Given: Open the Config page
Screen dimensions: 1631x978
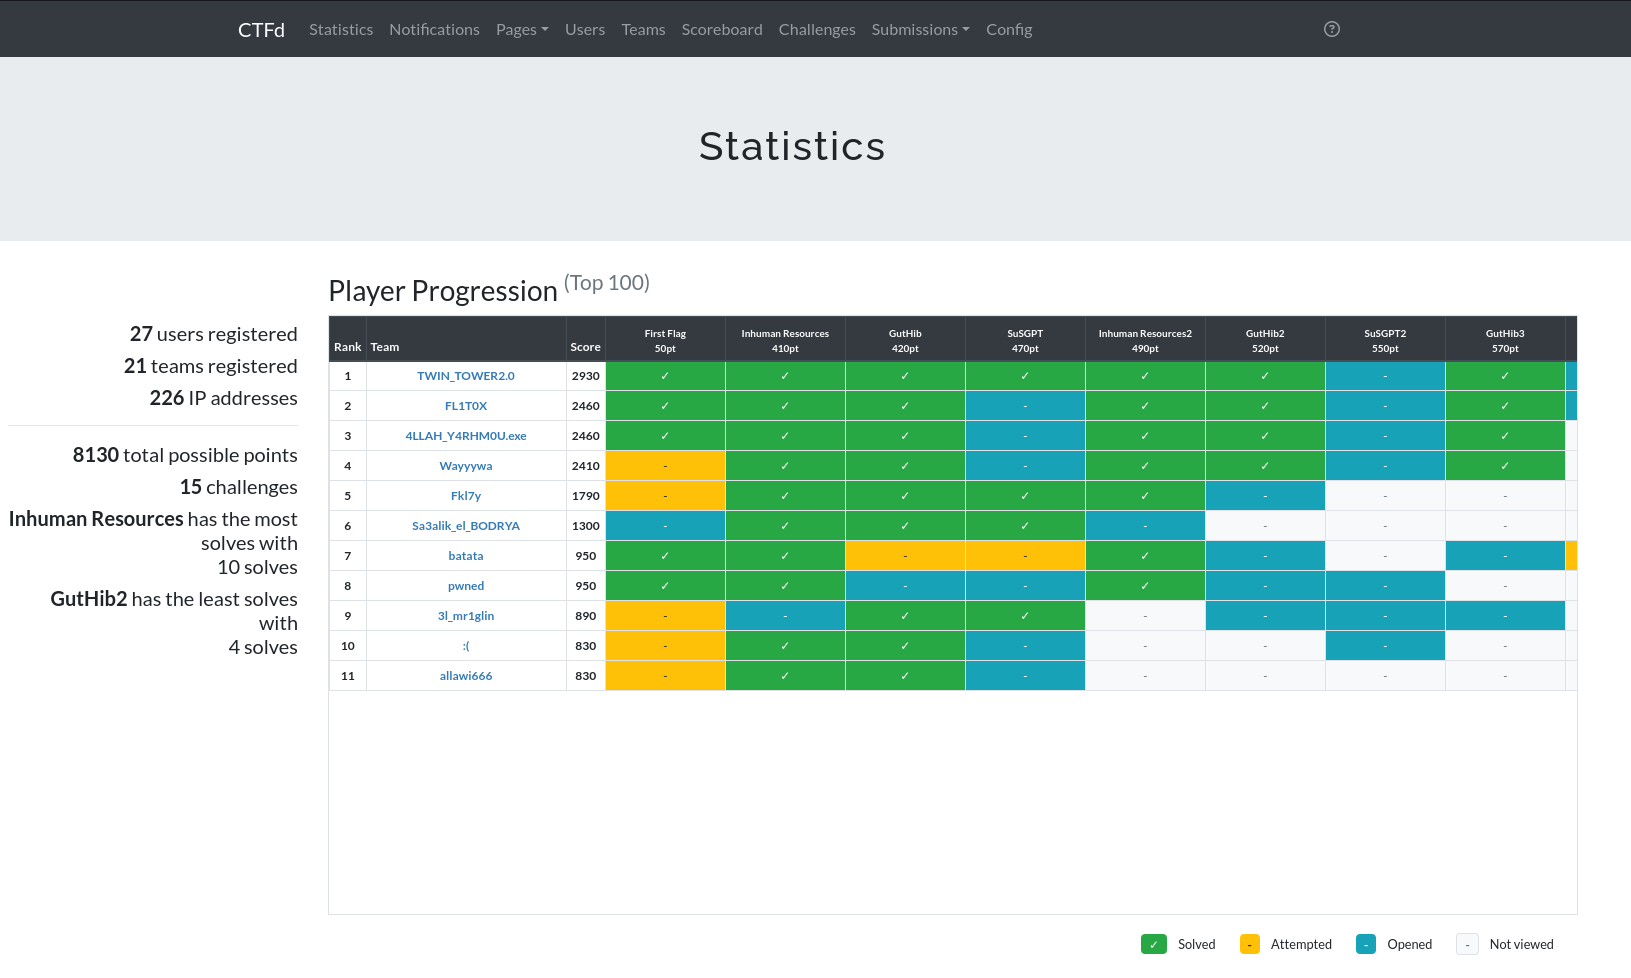Looking at the screenshot, I should tap(1009, 29).
